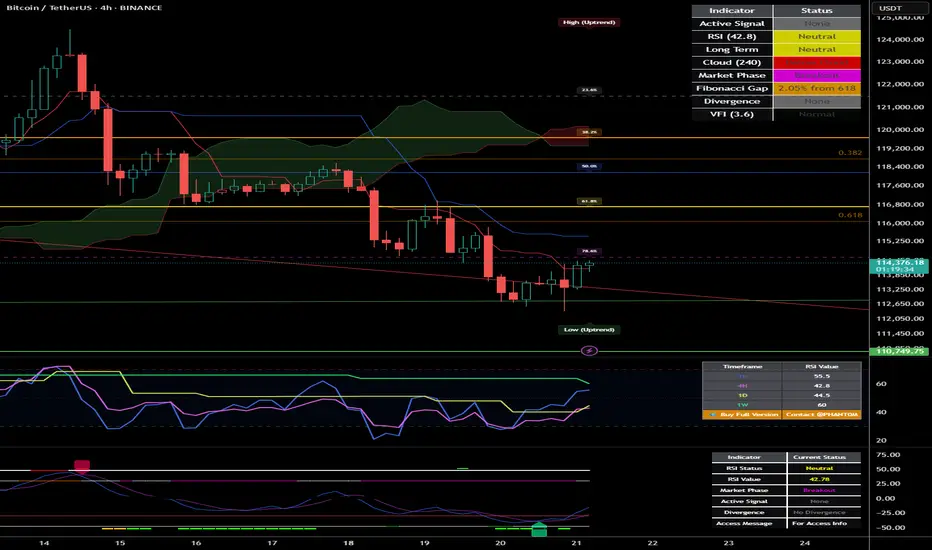Click the purple lightning bolt event icon
The width and height of the screenshot is (932, 550).
click(589, 351)
